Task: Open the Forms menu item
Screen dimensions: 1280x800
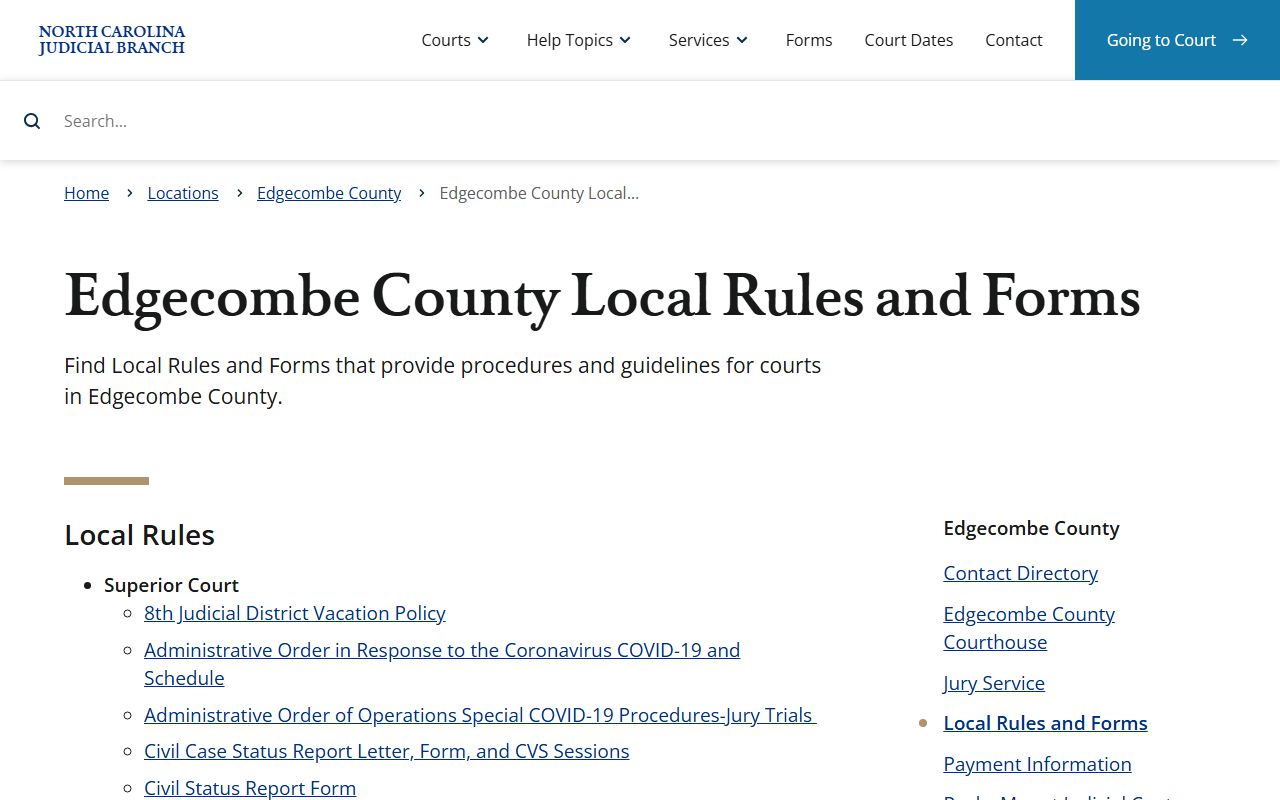Action: click(x=809, y=40)
